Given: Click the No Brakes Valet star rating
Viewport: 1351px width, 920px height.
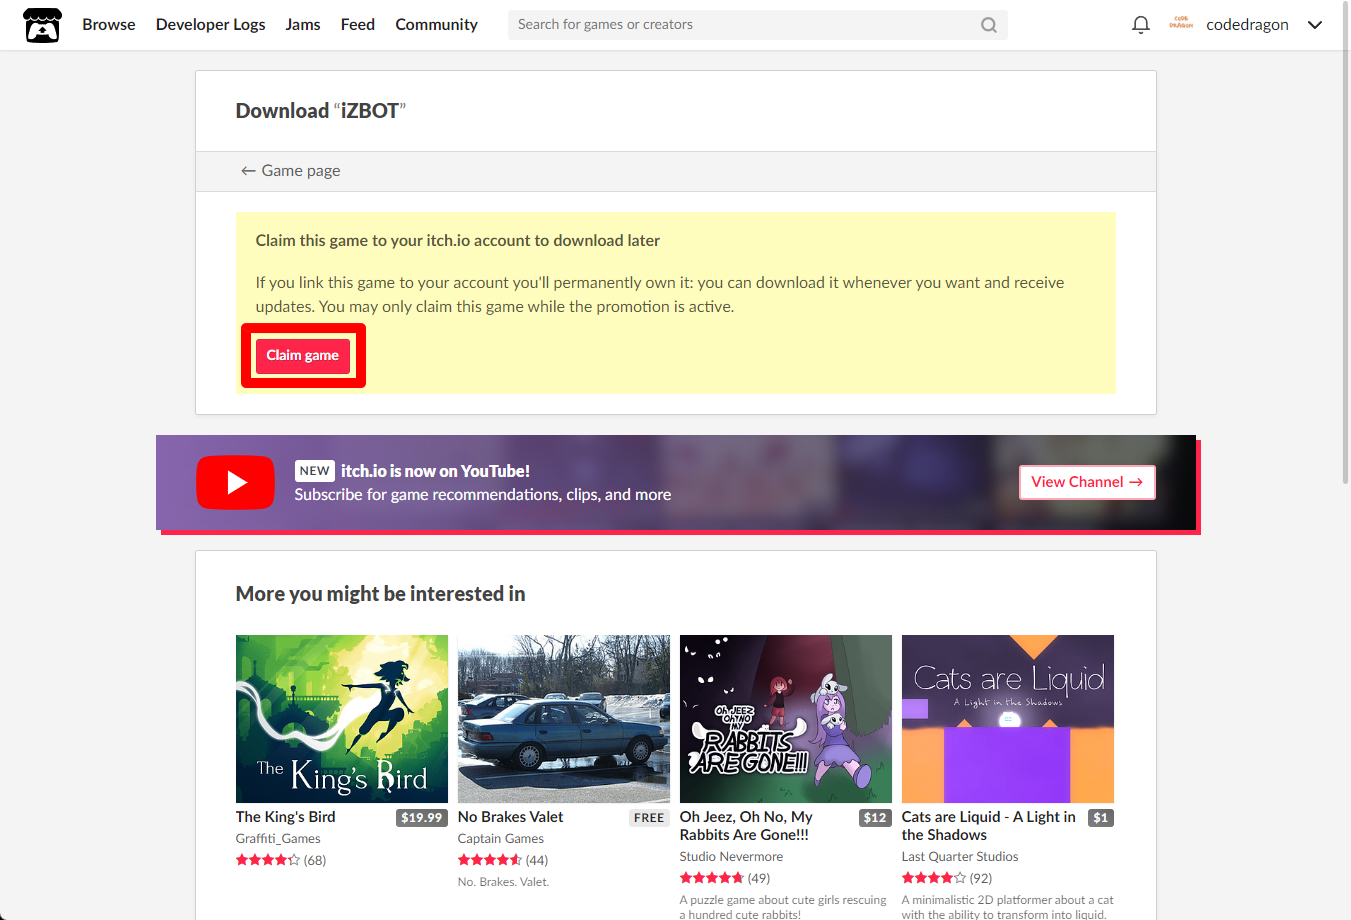Looking at the screenshot, I should 490,860.
